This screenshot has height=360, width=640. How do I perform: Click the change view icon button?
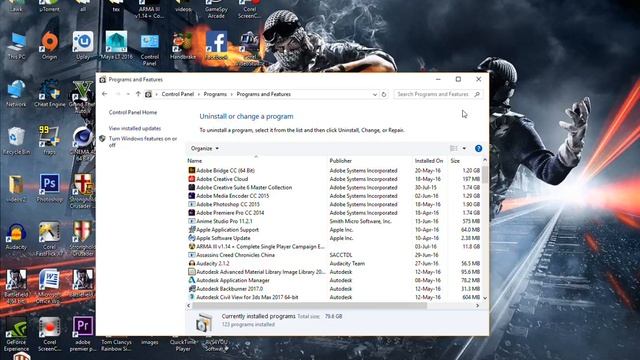[x=453, y=149]
